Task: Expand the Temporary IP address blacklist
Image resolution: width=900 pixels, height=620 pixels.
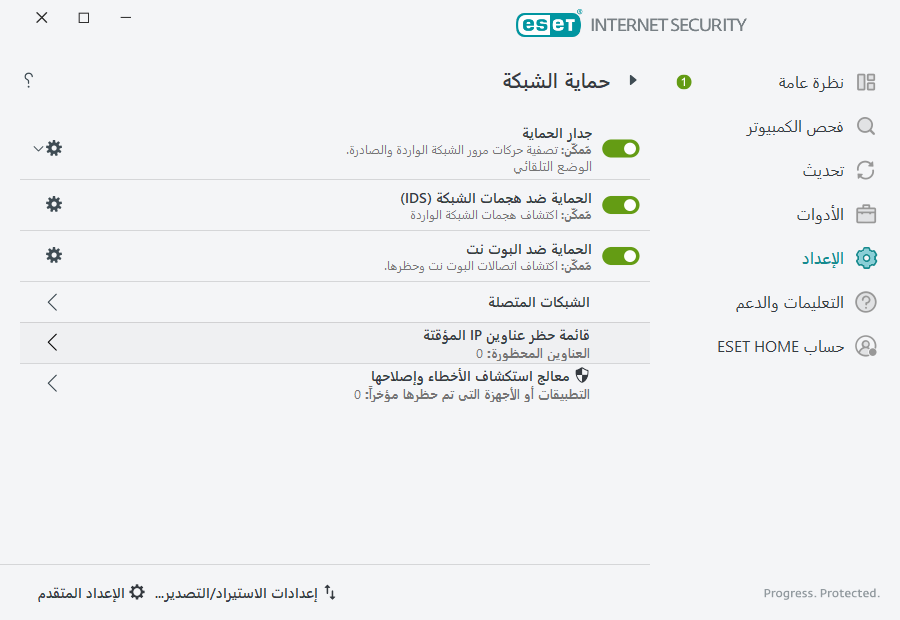Action: click(x=51, y=342)
